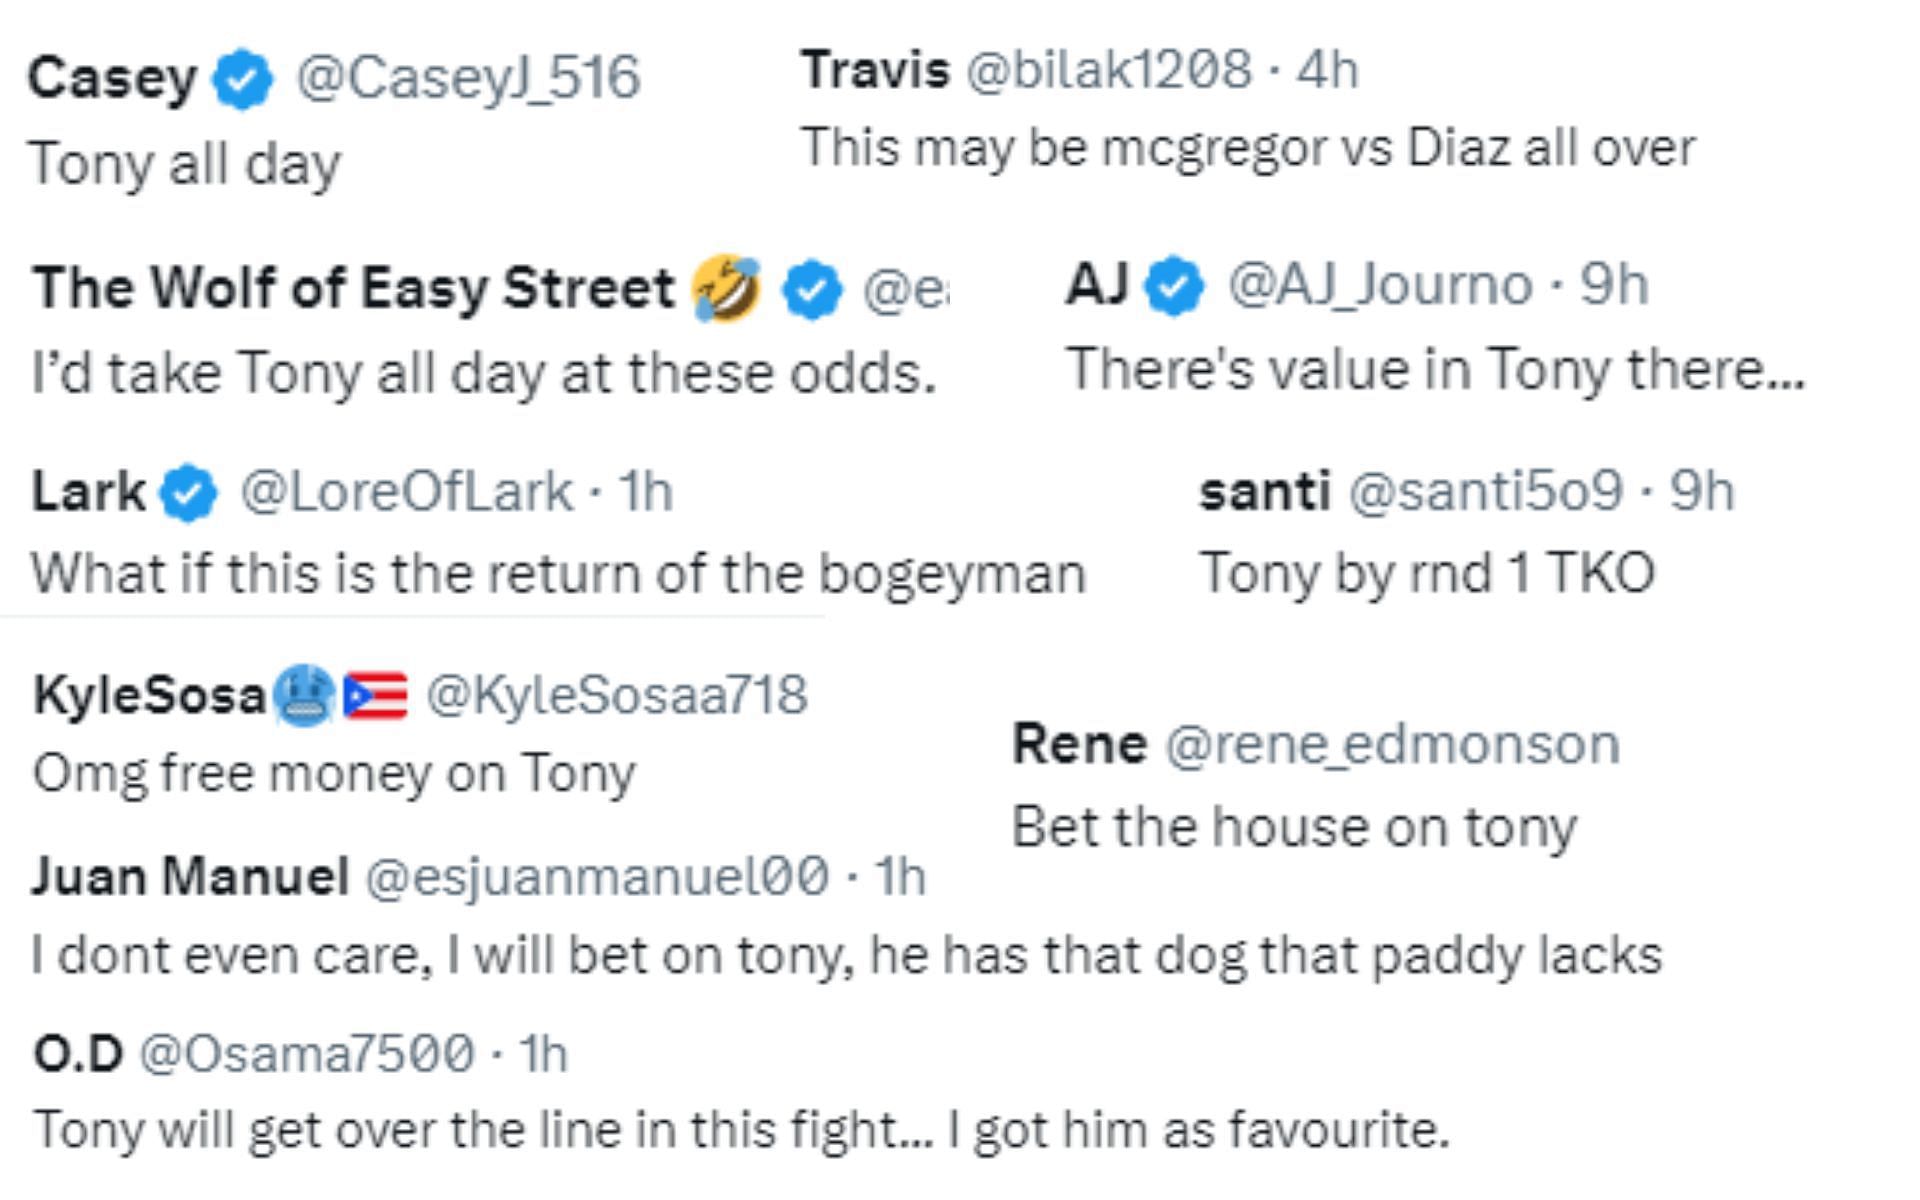Click the Puerto Rico flag emoji by KyleSosa
This screenshot has height=1200, width=1920.
[375, 696]
